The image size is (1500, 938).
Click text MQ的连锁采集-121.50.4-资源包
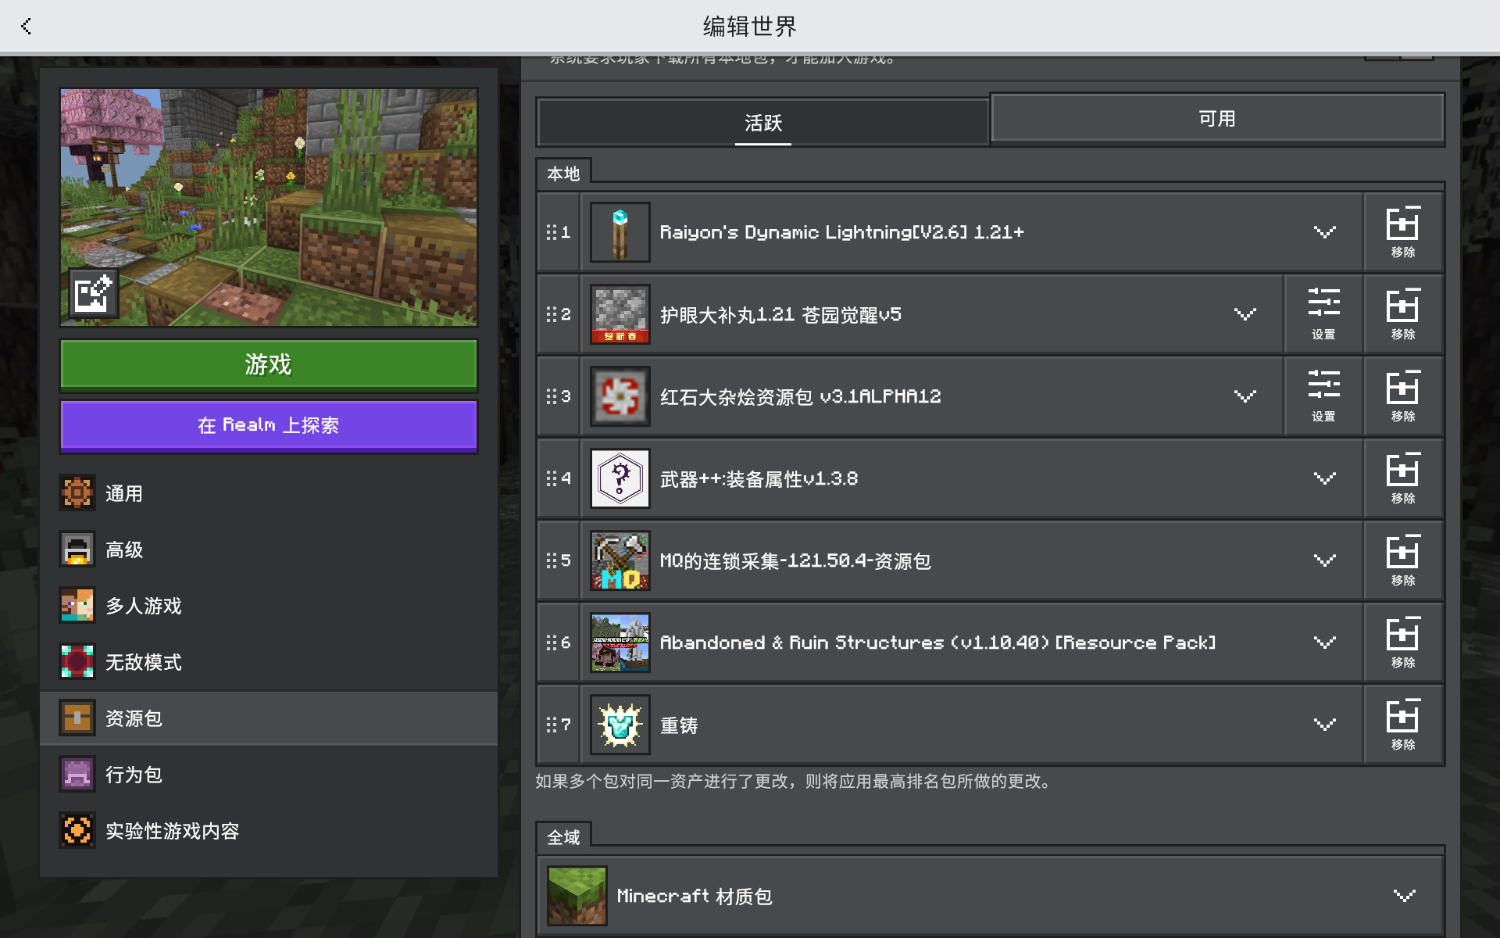[795, 561]
